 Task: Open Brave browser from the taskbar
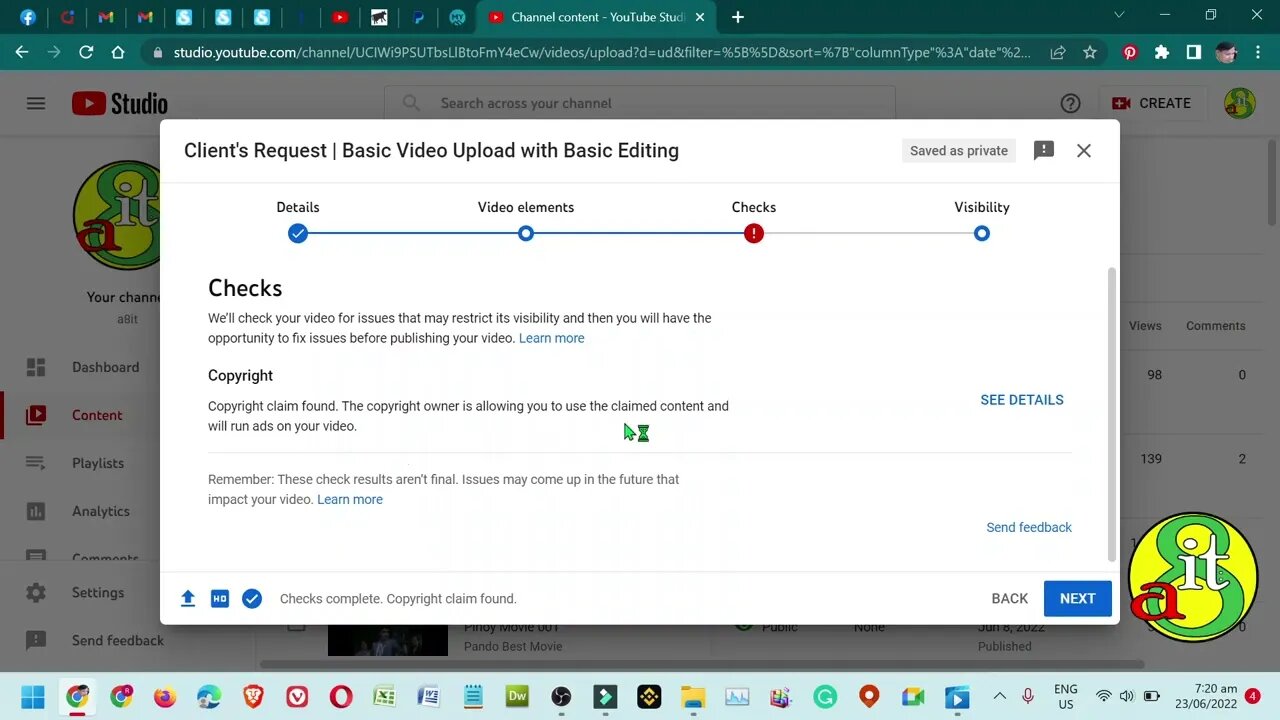(x=253, y=697)
